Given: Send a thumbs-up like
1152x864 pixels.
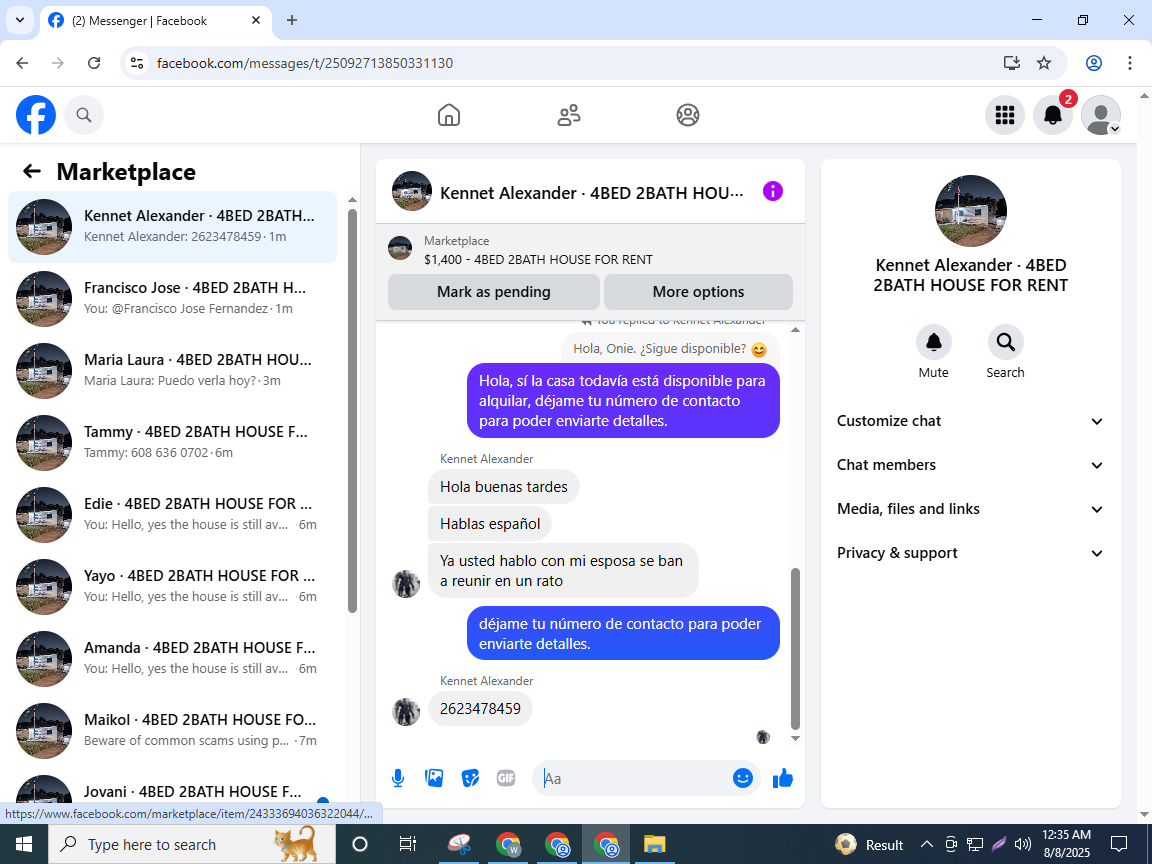Looking at the screenshot, I should (783, 778).
